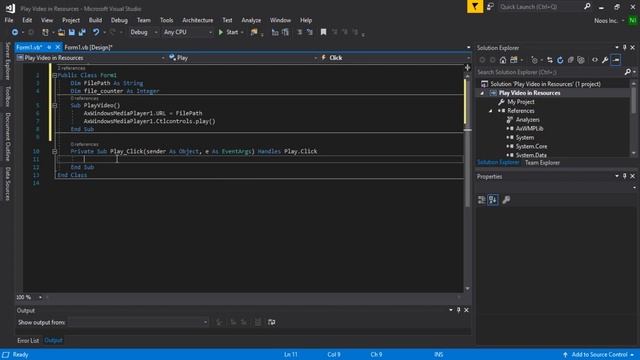Click the Solution Explorer search magnifier icon
Viewport: 640px width, 360px height.
[x=627, y=72]
